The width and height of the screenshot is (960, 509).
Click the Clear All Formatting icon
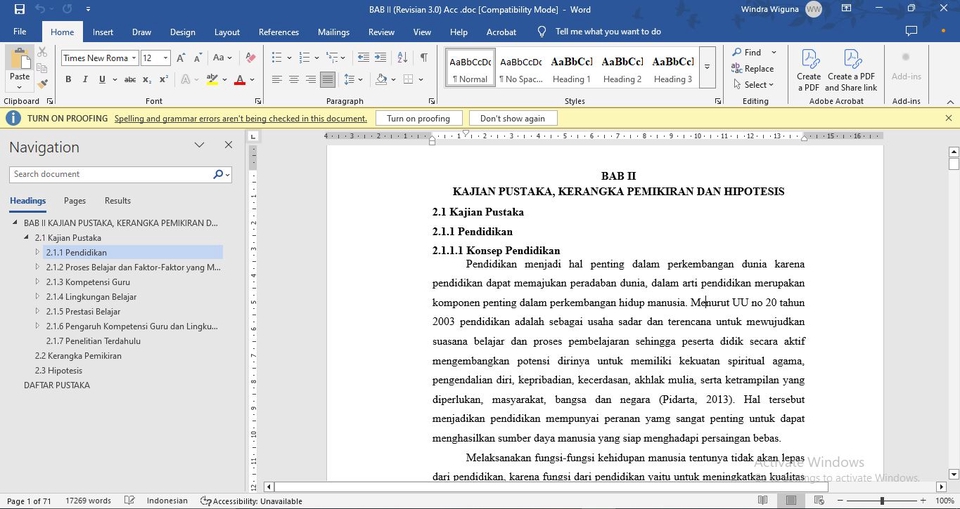pyautogui.click(x=250, y=58)
